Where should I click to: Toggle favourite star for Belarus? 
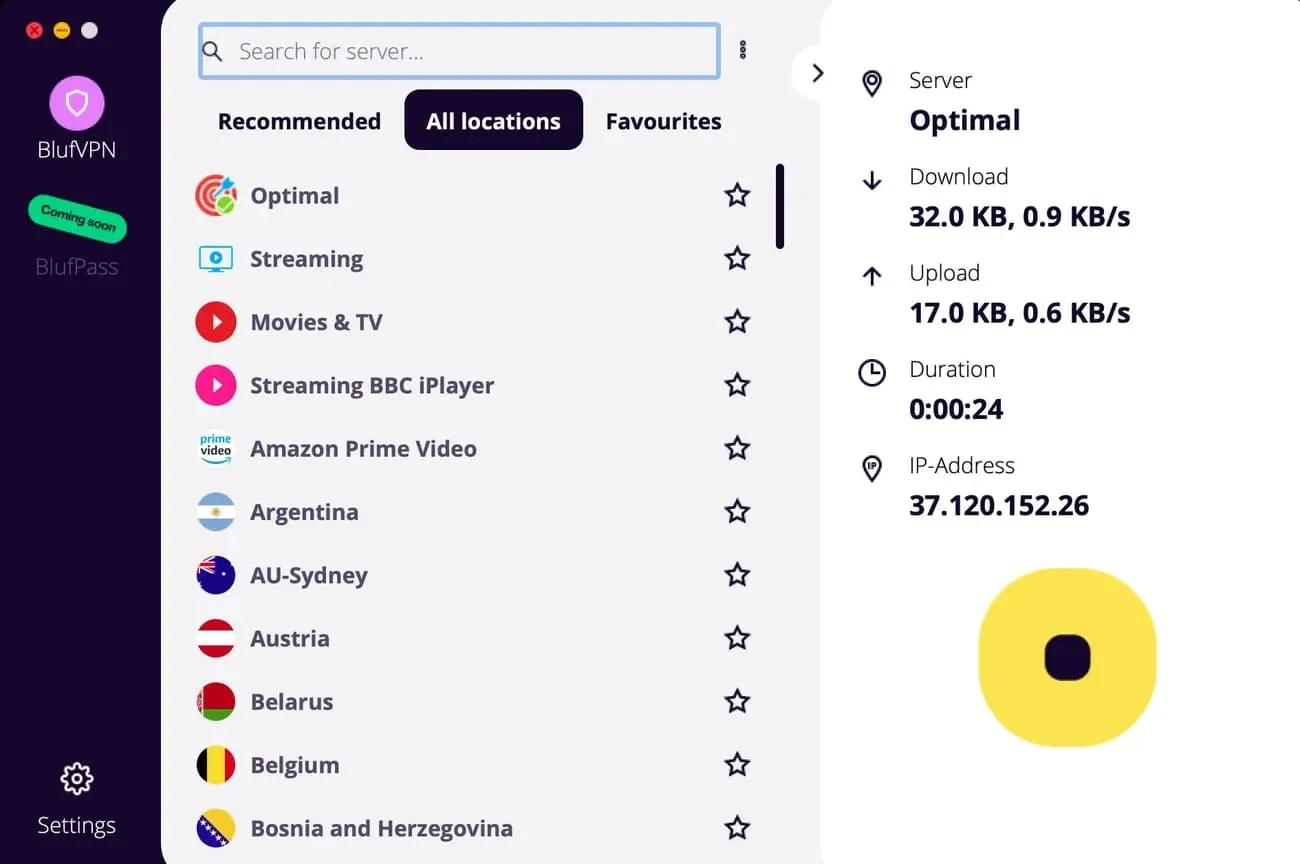[737, 701]
